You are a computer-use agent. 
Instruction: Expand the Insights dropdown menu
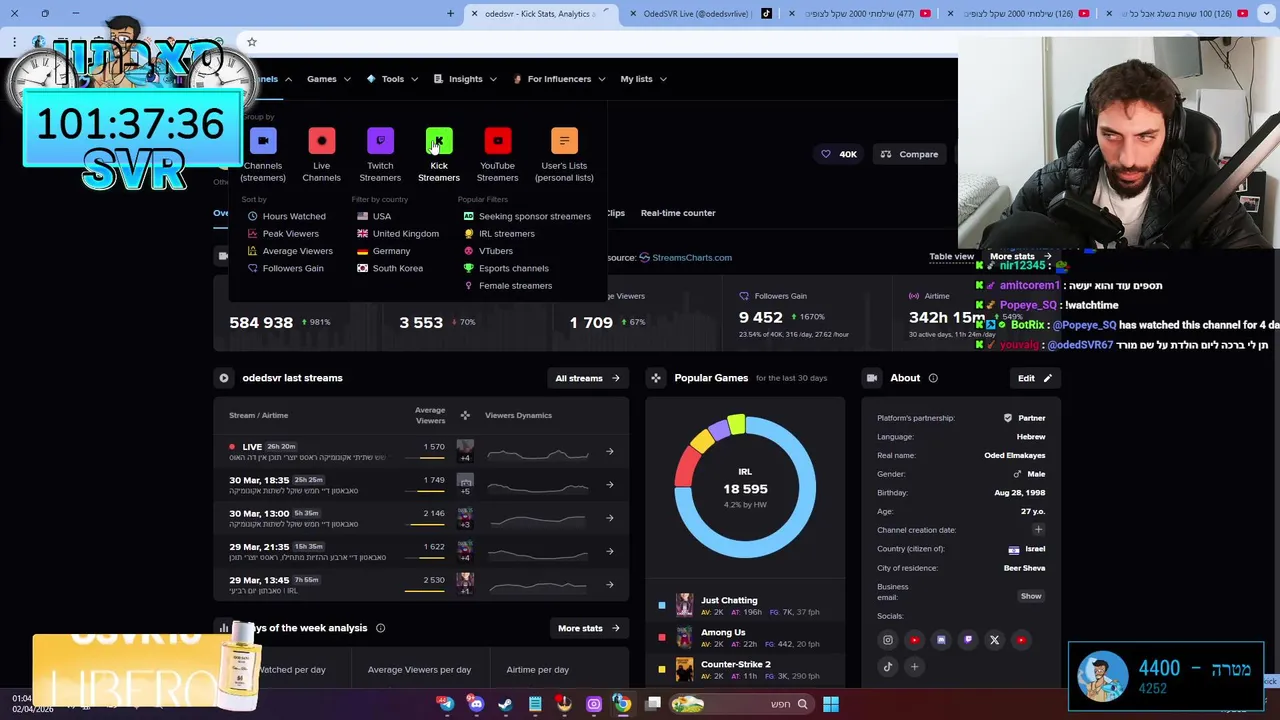coord(465,79)
